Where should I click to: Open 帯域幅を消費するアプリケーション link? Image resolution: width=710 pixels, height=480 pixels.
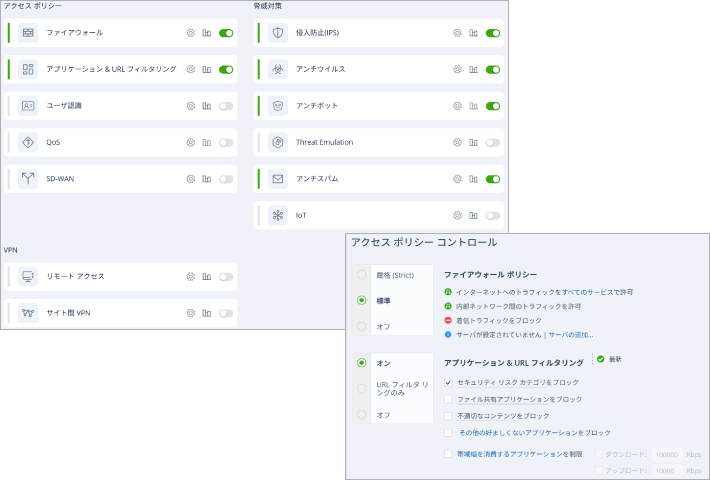point(510,454)
